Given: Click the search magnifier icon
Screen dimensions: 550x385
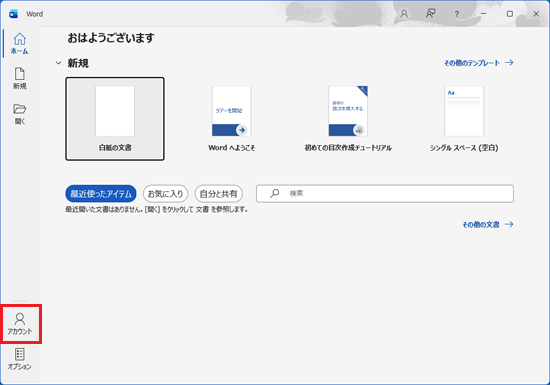Looking at the screenshot, I should [x=275, y=193].
